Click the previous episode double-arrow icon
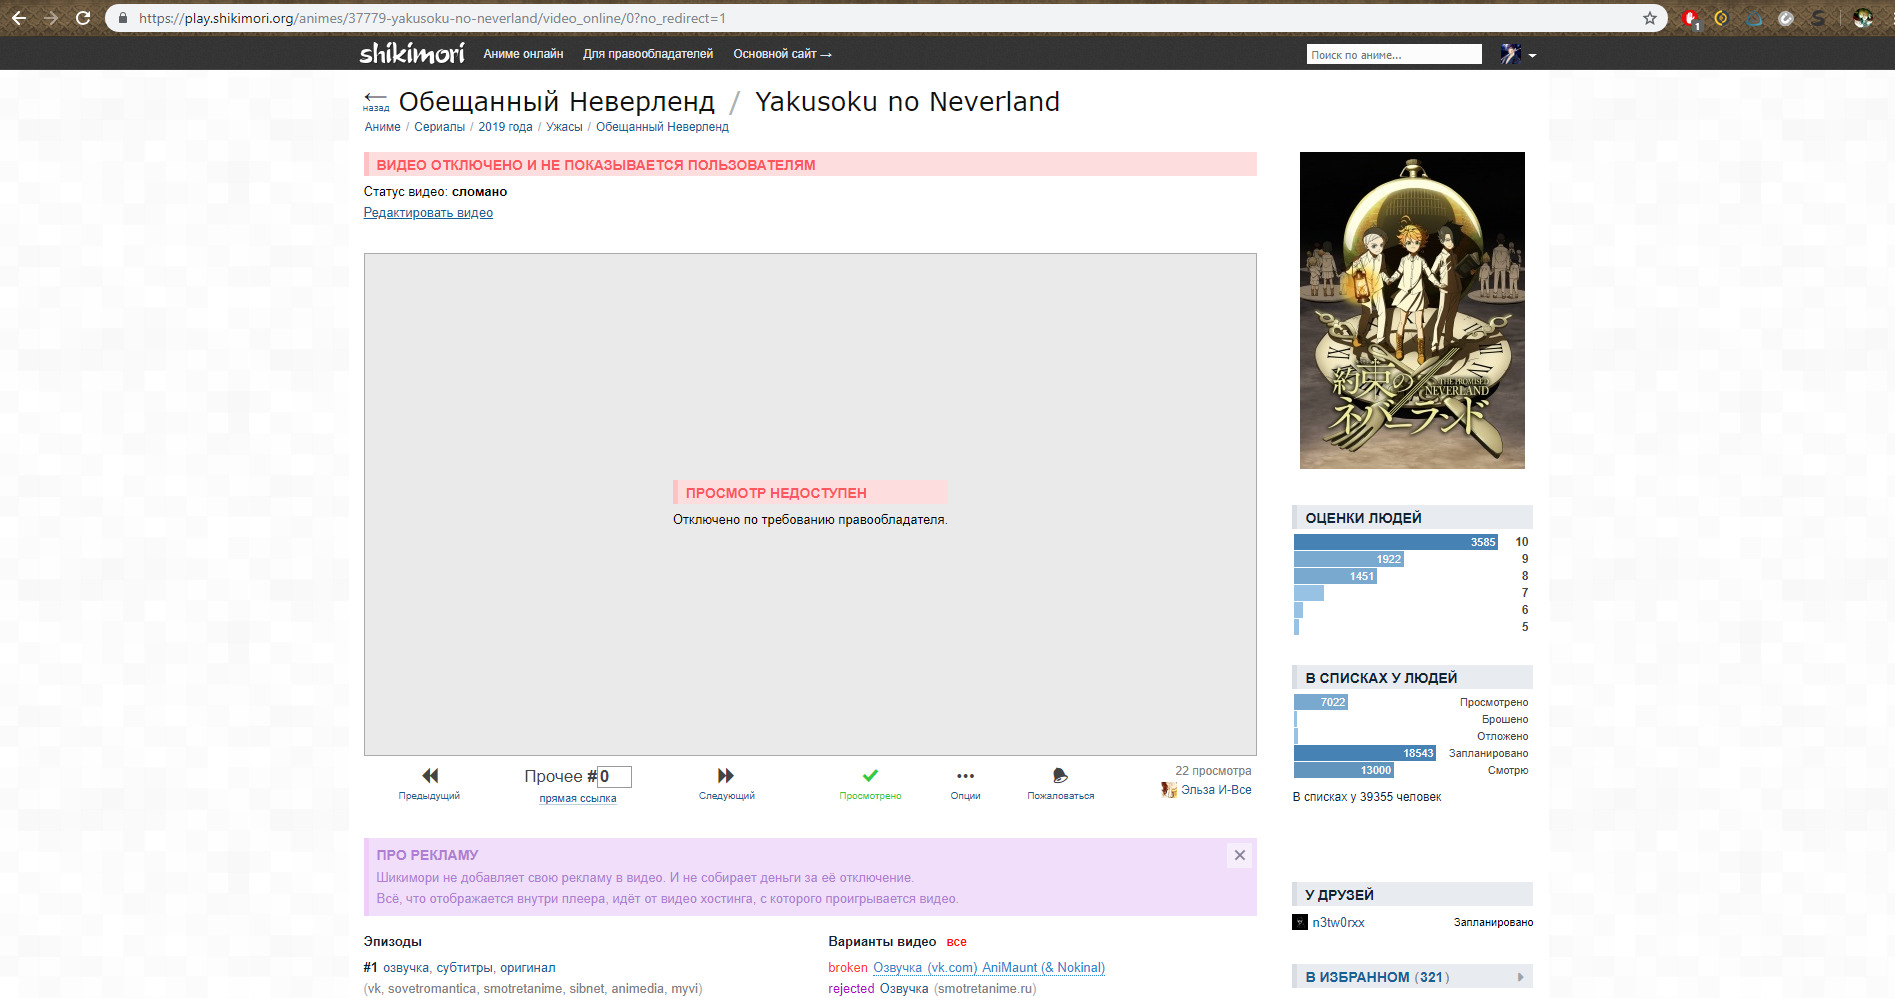 pos(429,776)
